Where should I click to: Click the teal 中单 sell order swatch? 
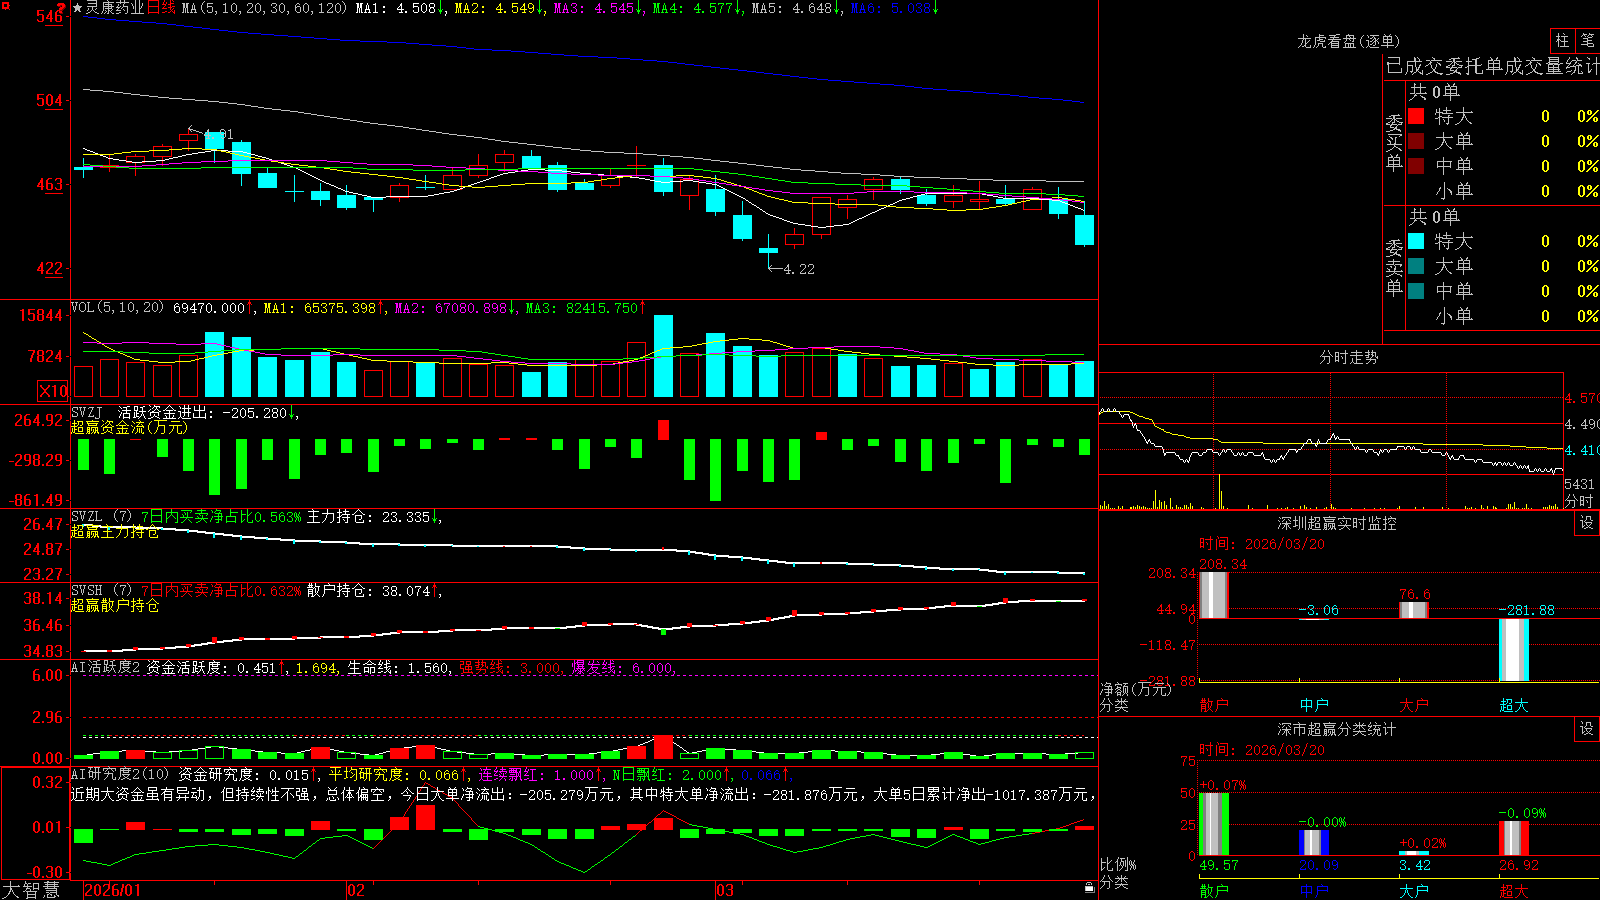coord(1416,291)
